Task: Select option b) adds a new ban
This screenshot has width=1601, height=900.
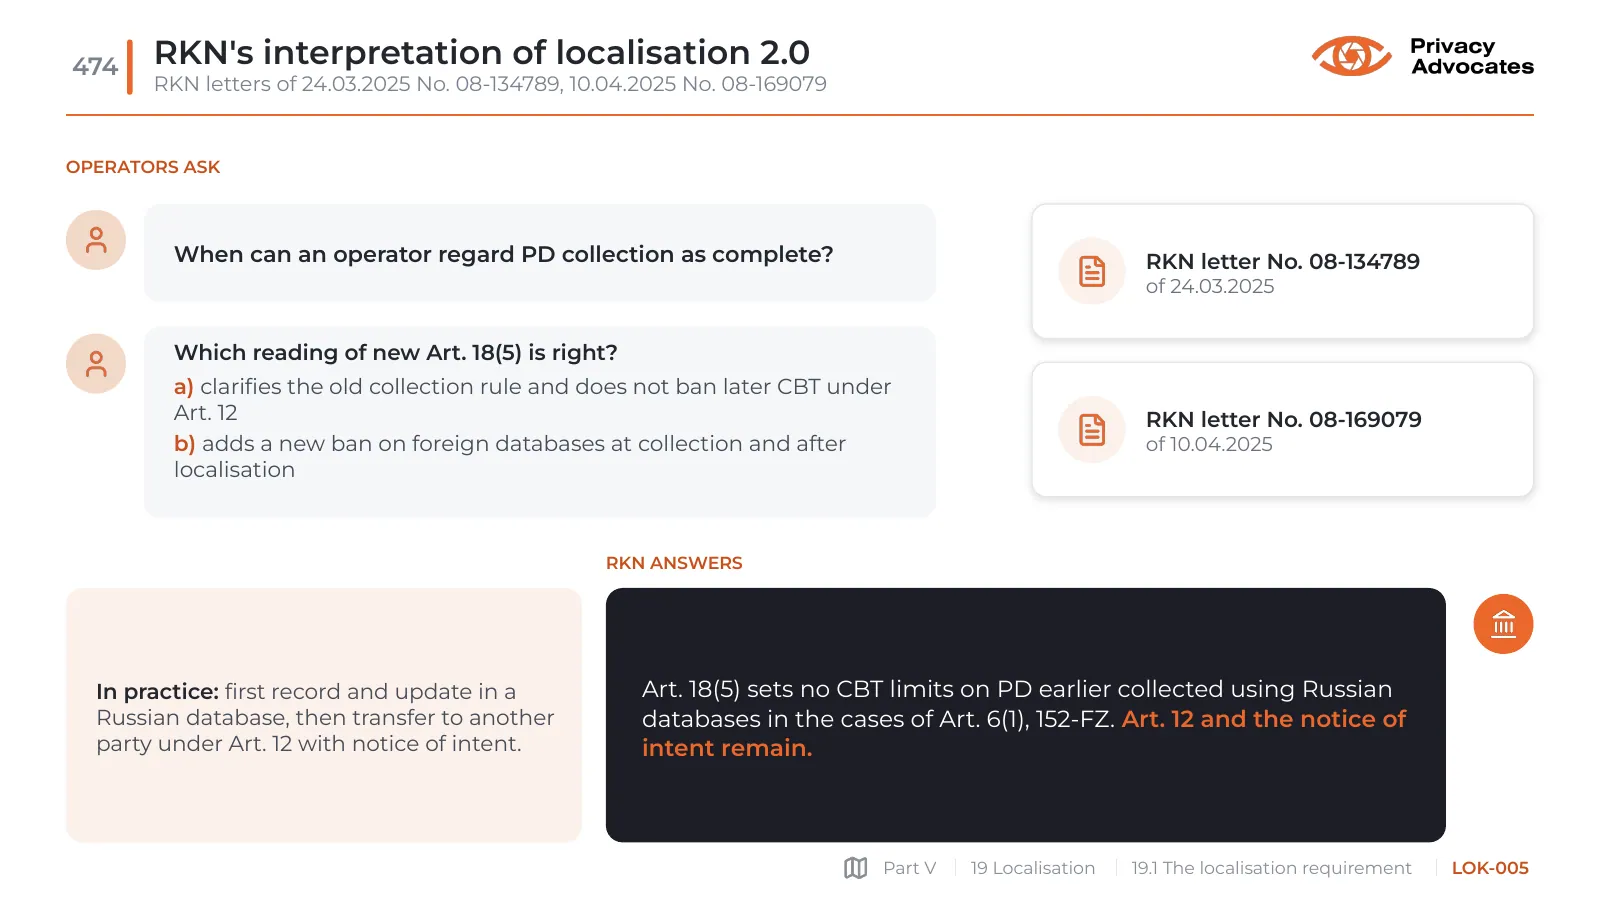Action: (510, 456)
